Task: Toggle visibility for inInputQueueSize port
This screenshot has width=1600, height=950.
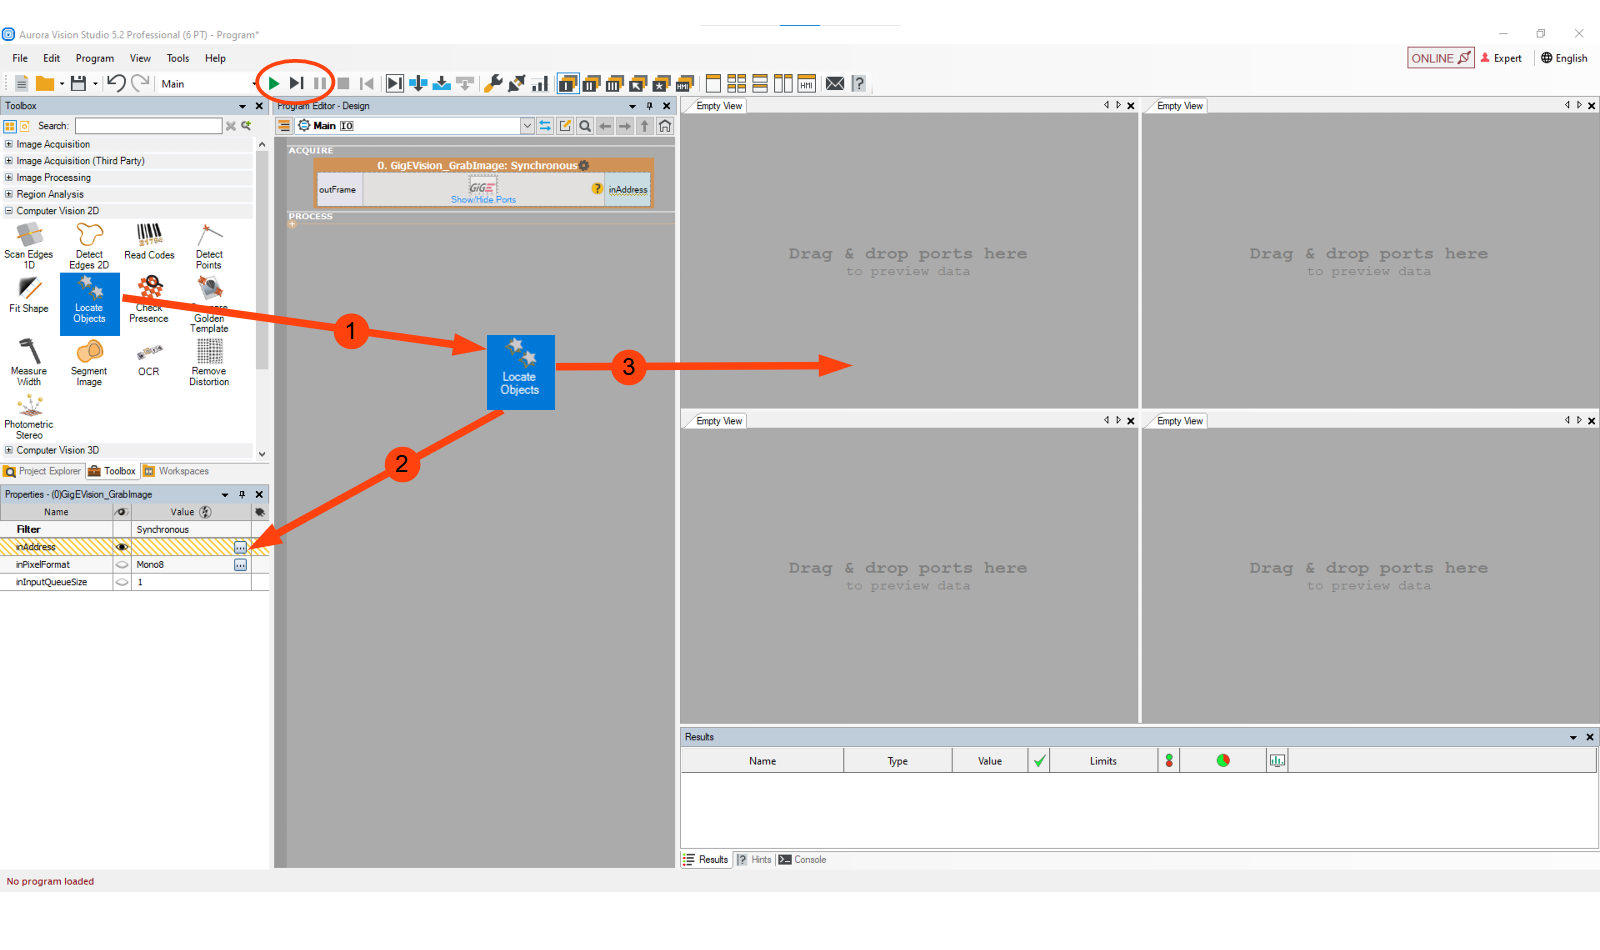Action: 122,582
